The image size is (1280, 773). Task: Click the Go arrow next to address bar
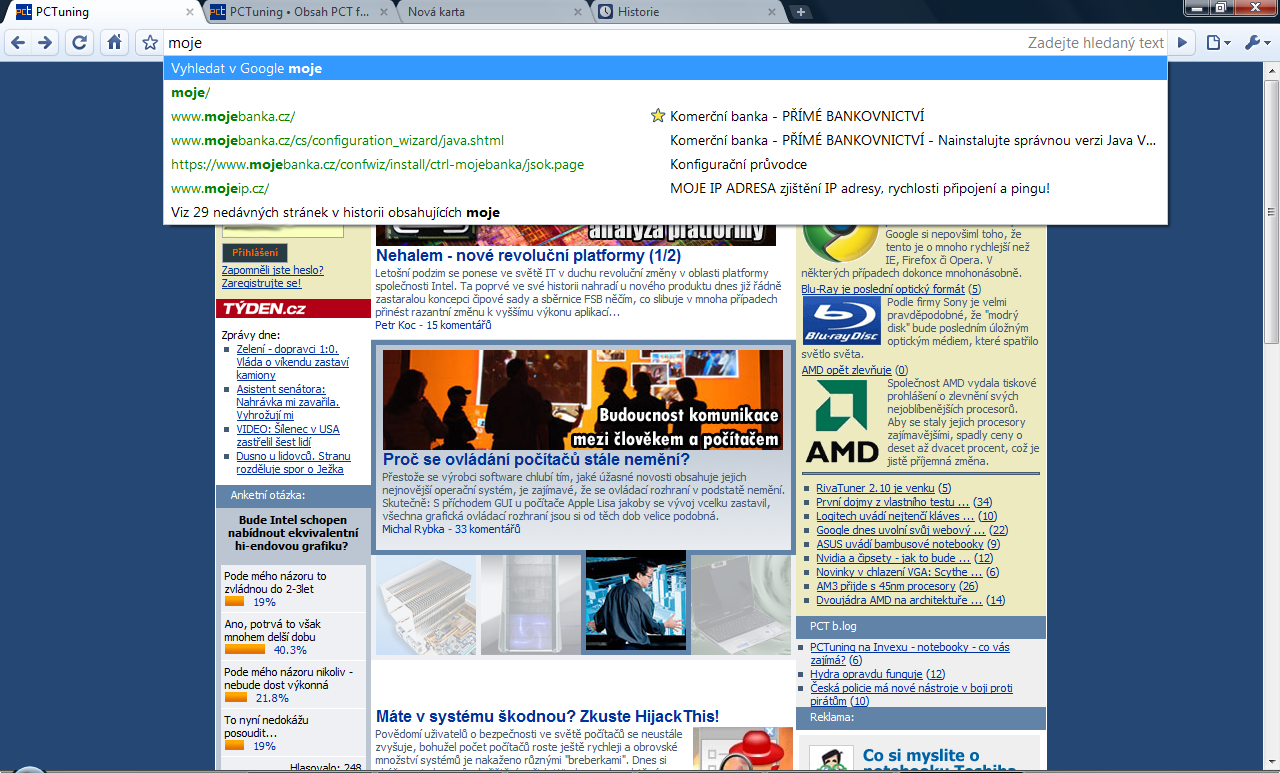coord(1183,43)
